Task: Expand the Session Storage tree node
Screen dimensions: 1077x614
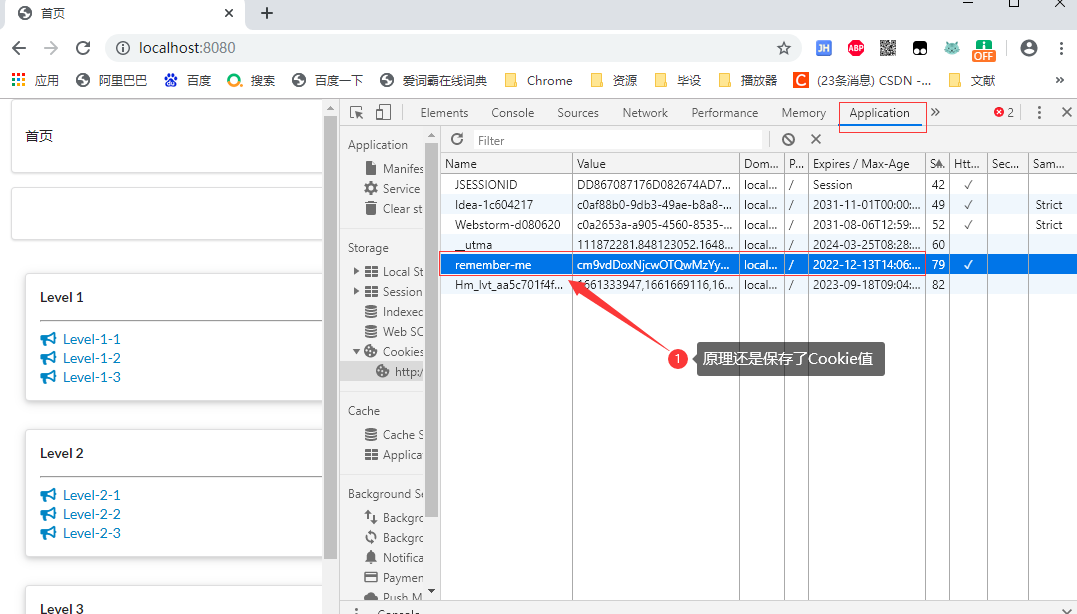Action: coord(357,292)
